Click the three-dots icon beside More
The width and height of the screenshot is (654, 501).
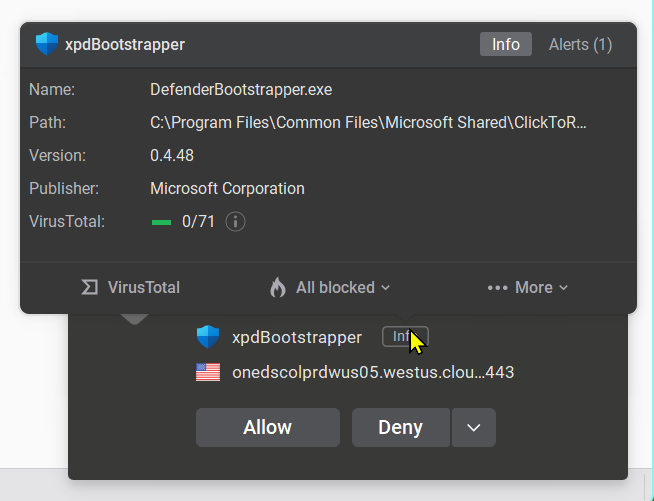[x=497, y=287]
